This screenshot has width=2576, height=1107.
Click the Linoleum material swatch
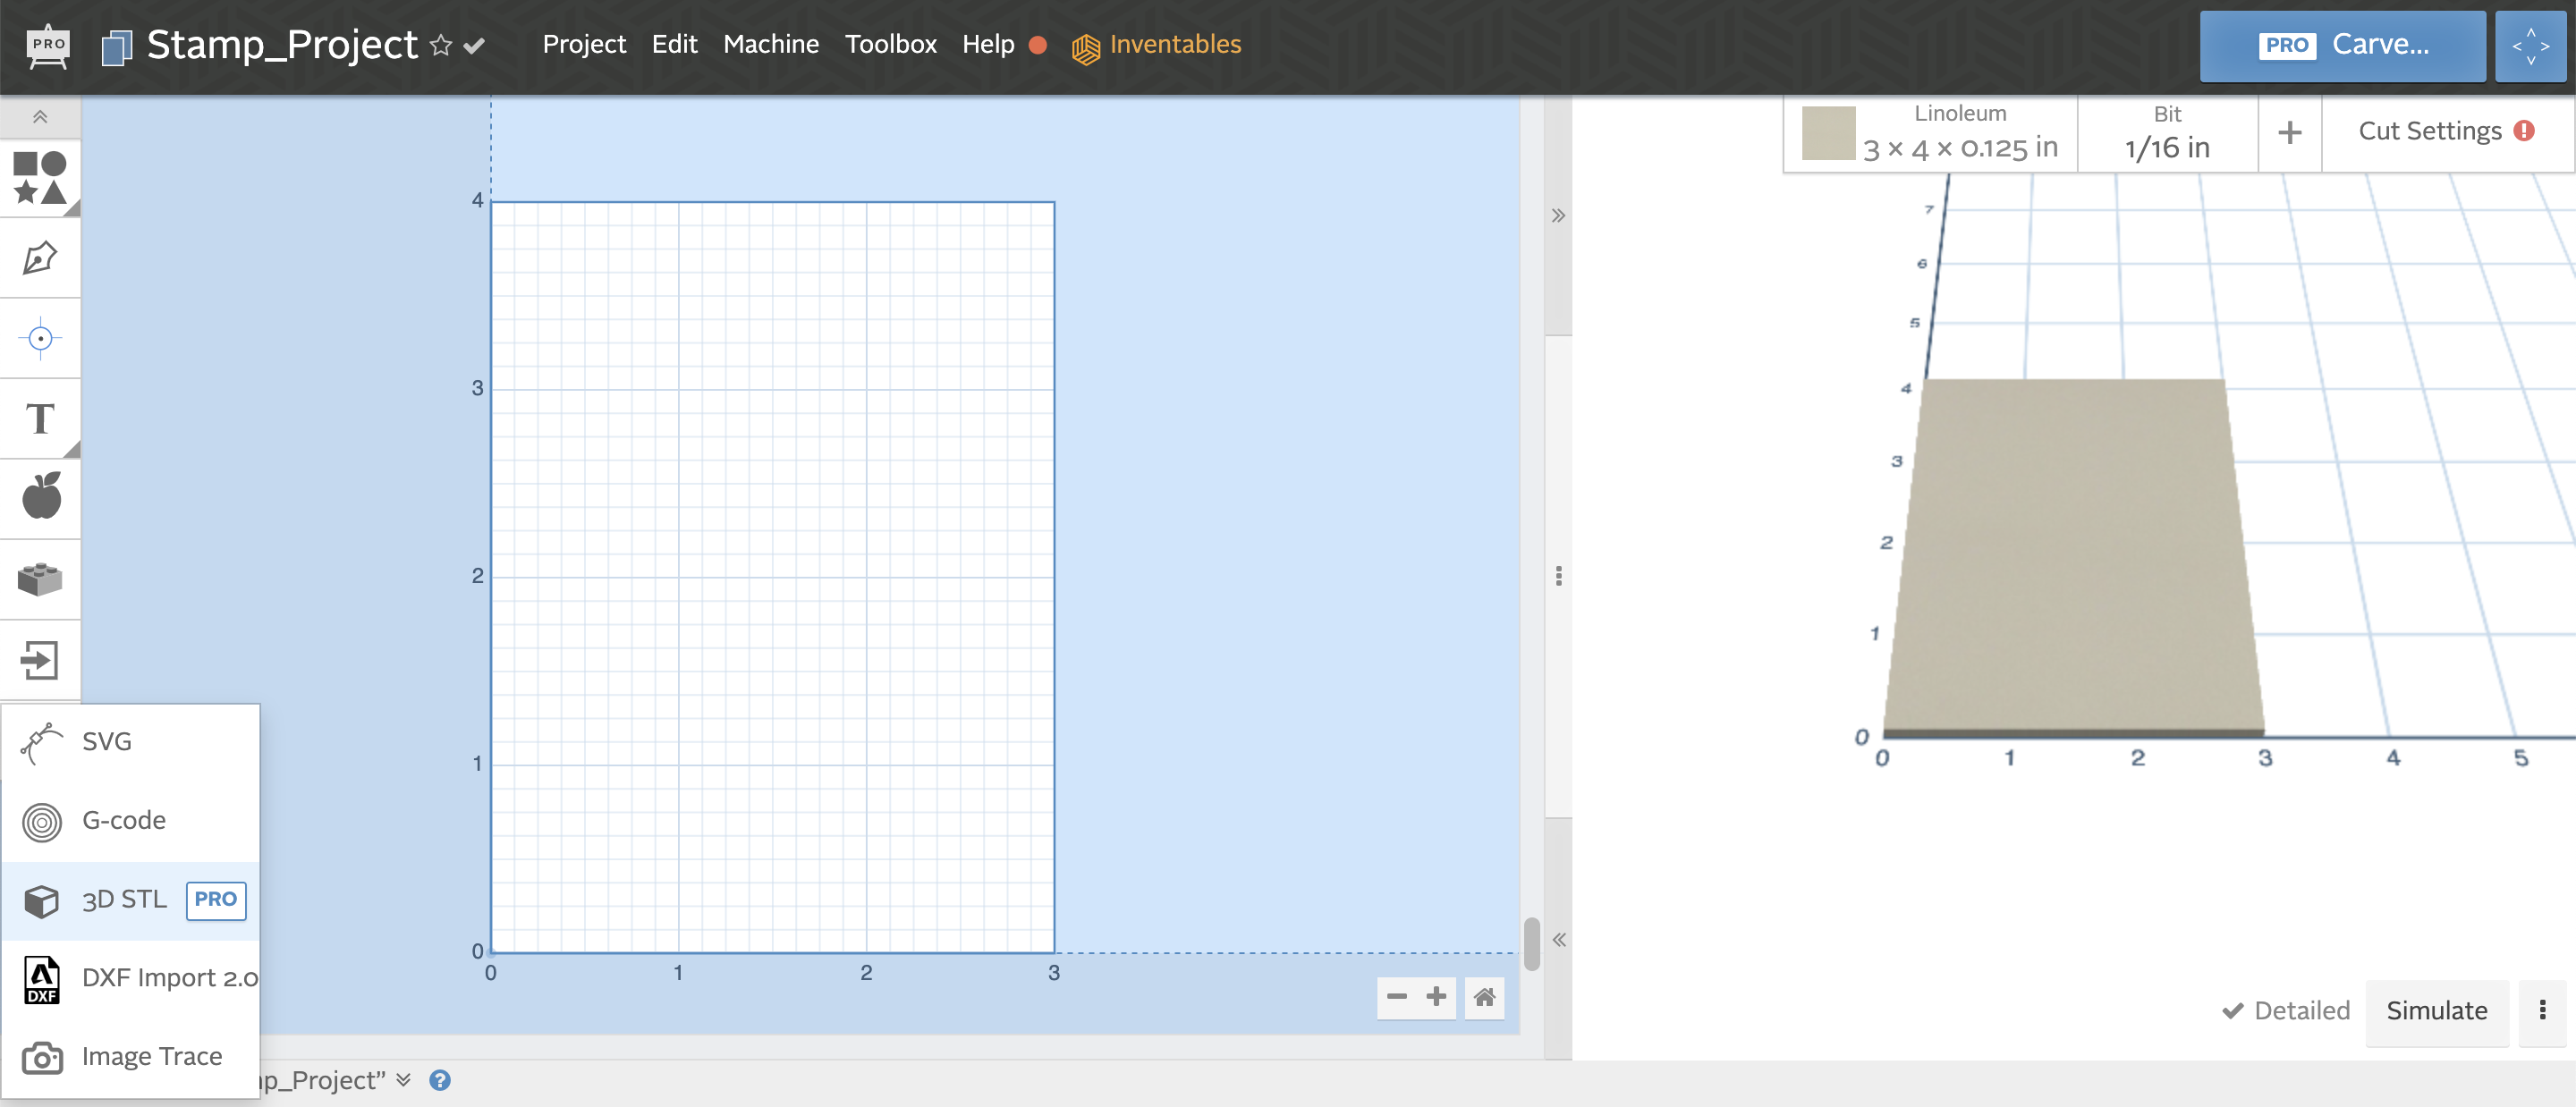(1829, 131)
